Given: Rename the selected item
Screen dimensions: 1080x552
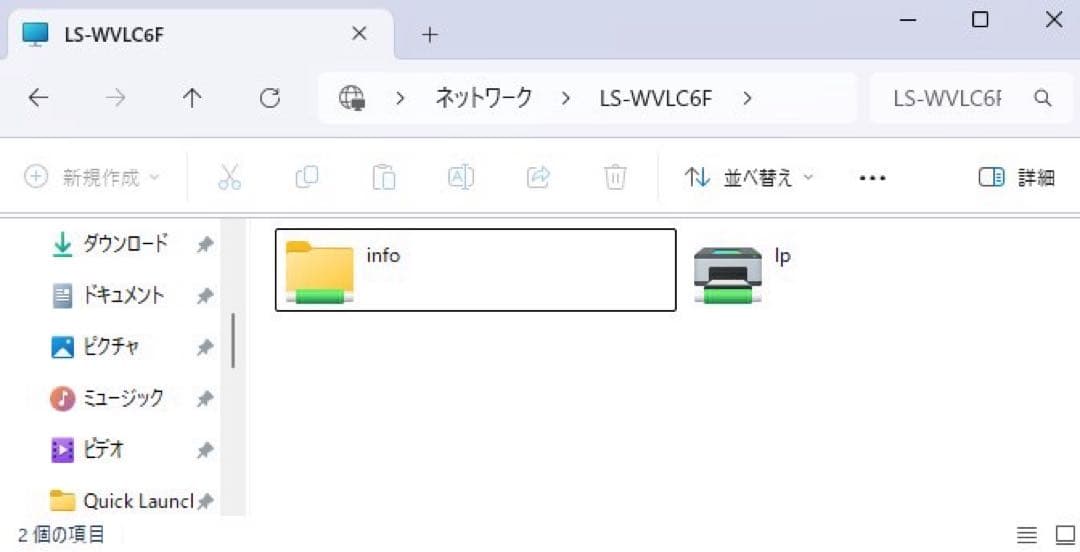Looking at the screenshot, I should [461, 177].
